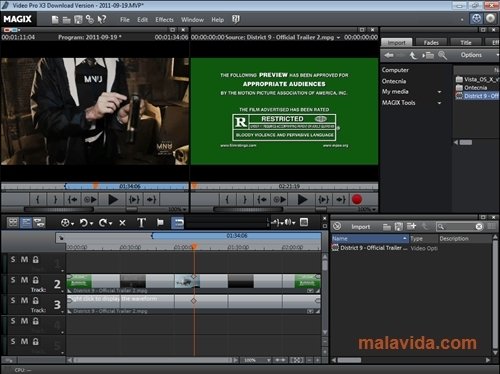Jump to range end in source monitor
500x374 pixels.
coord(341,200)
